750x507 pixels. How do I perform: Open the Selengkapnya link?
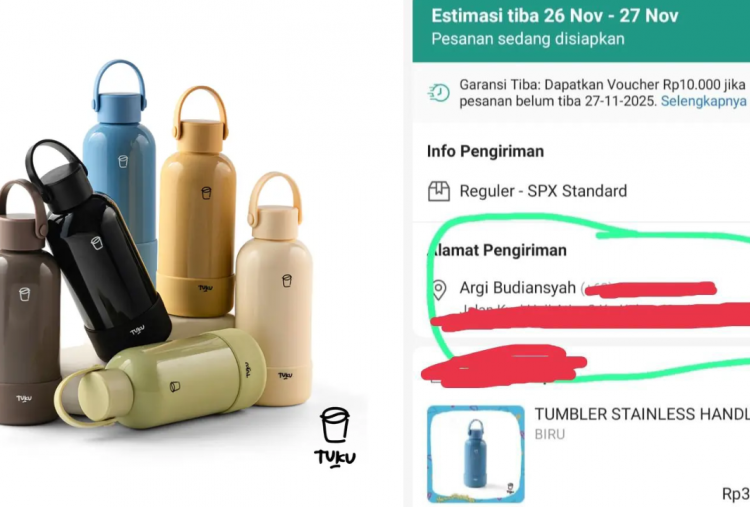point(703,101)
